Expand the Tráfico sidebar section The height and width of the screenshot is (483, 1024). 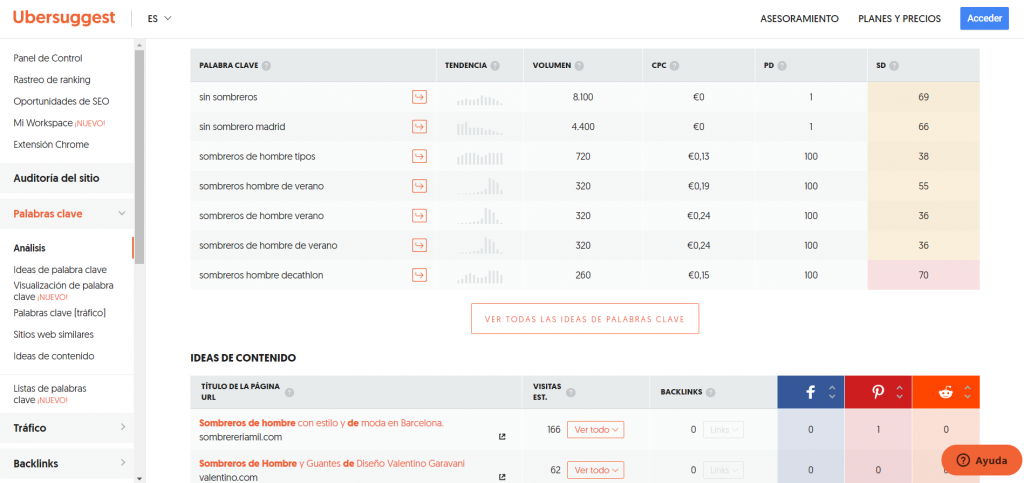[x=122, y=428]
